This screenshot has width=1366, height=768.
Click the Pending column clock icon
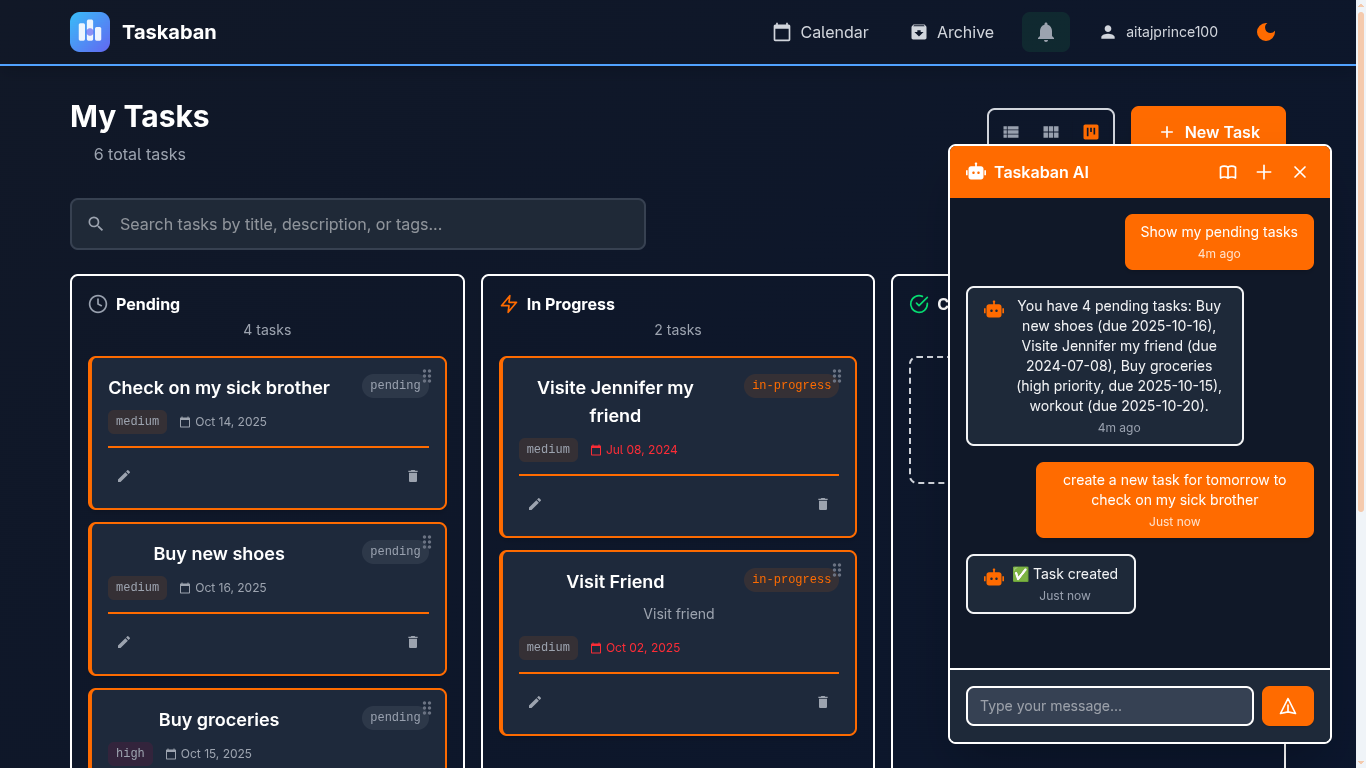click(98, 304)
